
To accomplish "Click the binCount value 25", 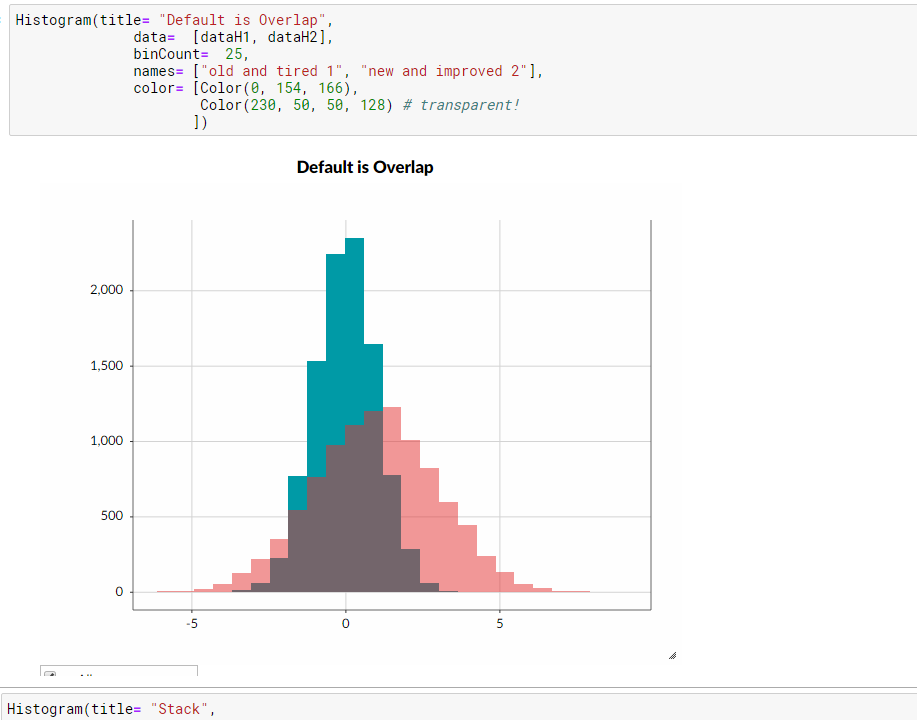I will [234, 54].
